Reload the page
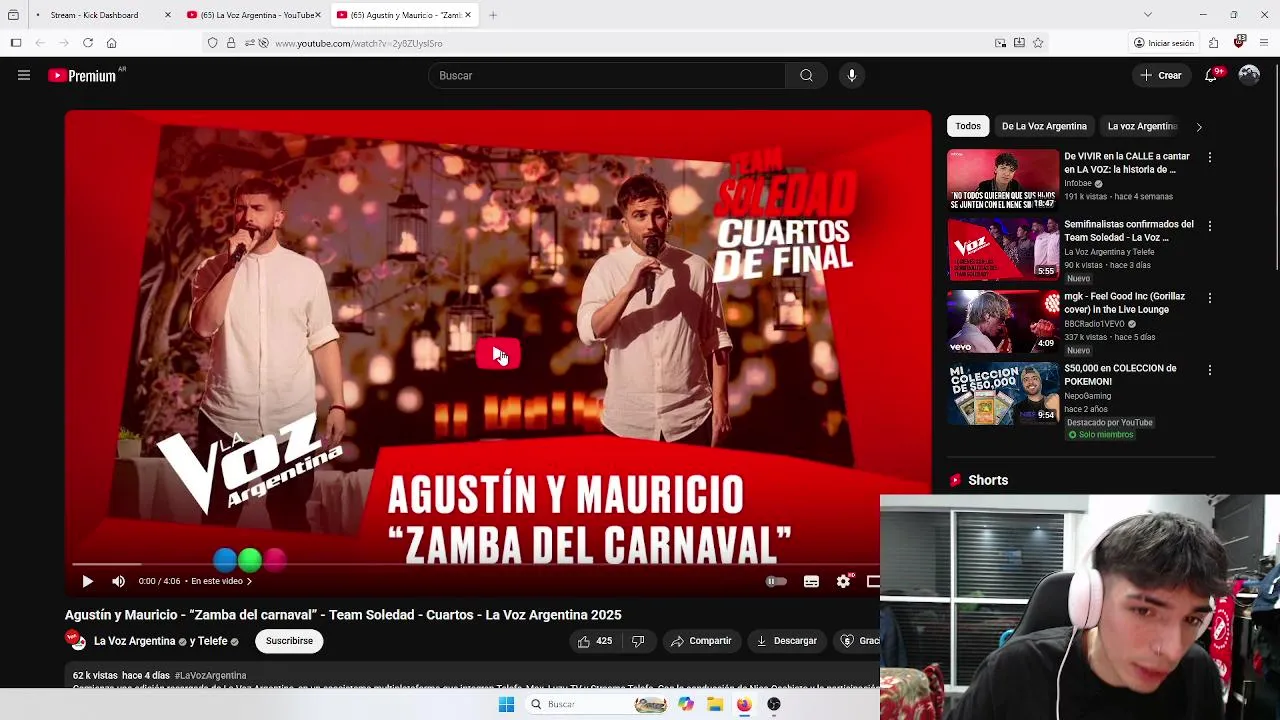 (x=88, y=43)
